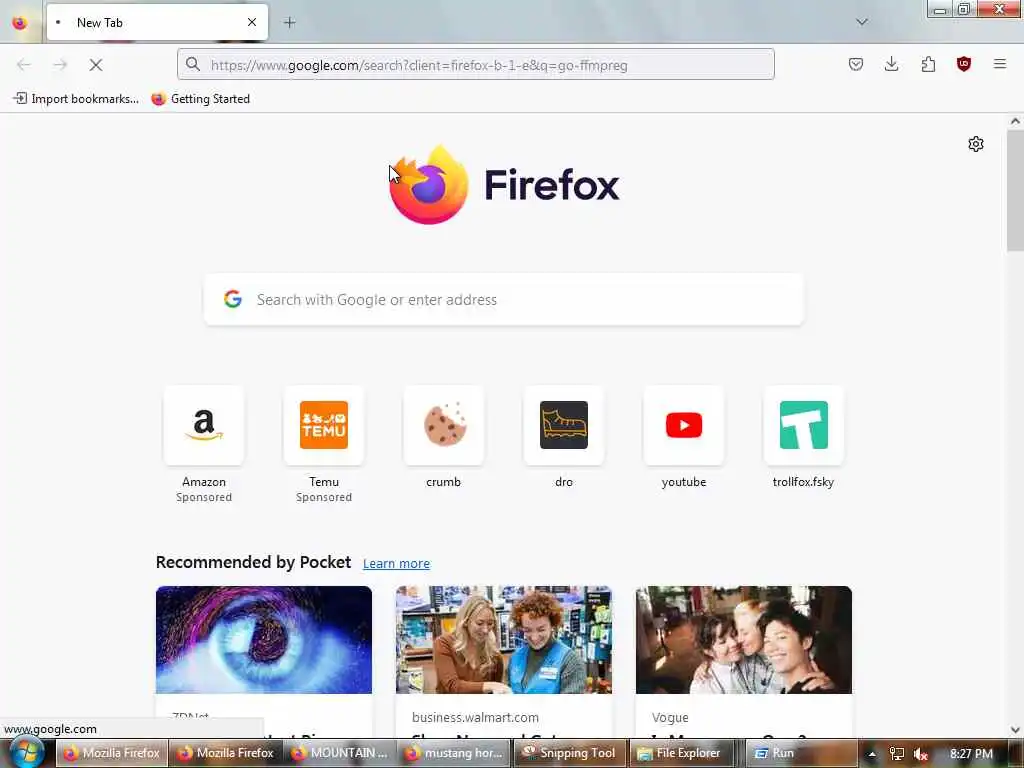Stop loading with the X button
The width and height of the screenshot is (1024, 768).
coord(95,65)
